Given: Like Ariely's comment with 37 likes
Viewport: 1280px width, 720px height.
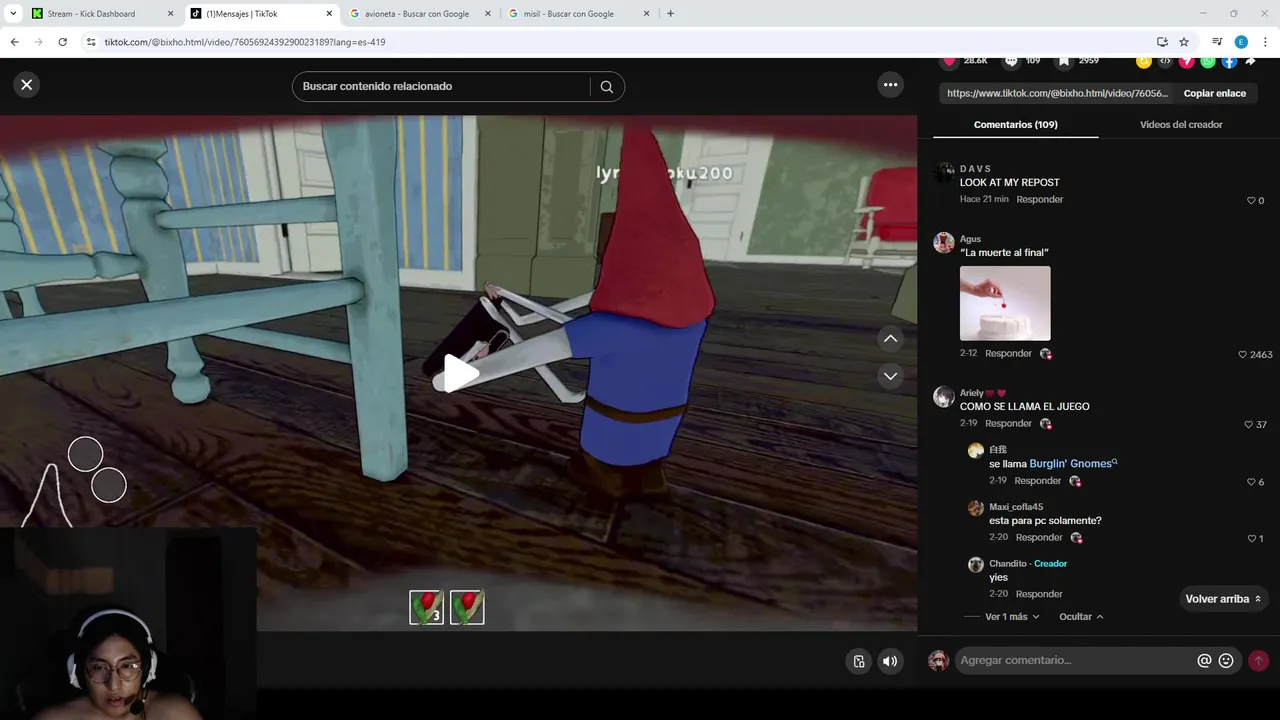Looking at the screenshot, I should click(1248, 425).
